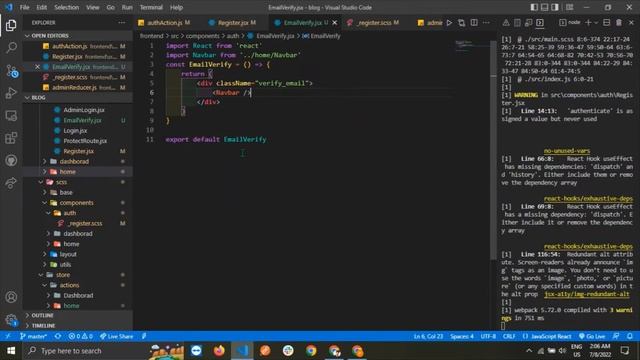Open the Remote Explorer view
The height and width of the screenshot is (360, 640).
(11, 116)
